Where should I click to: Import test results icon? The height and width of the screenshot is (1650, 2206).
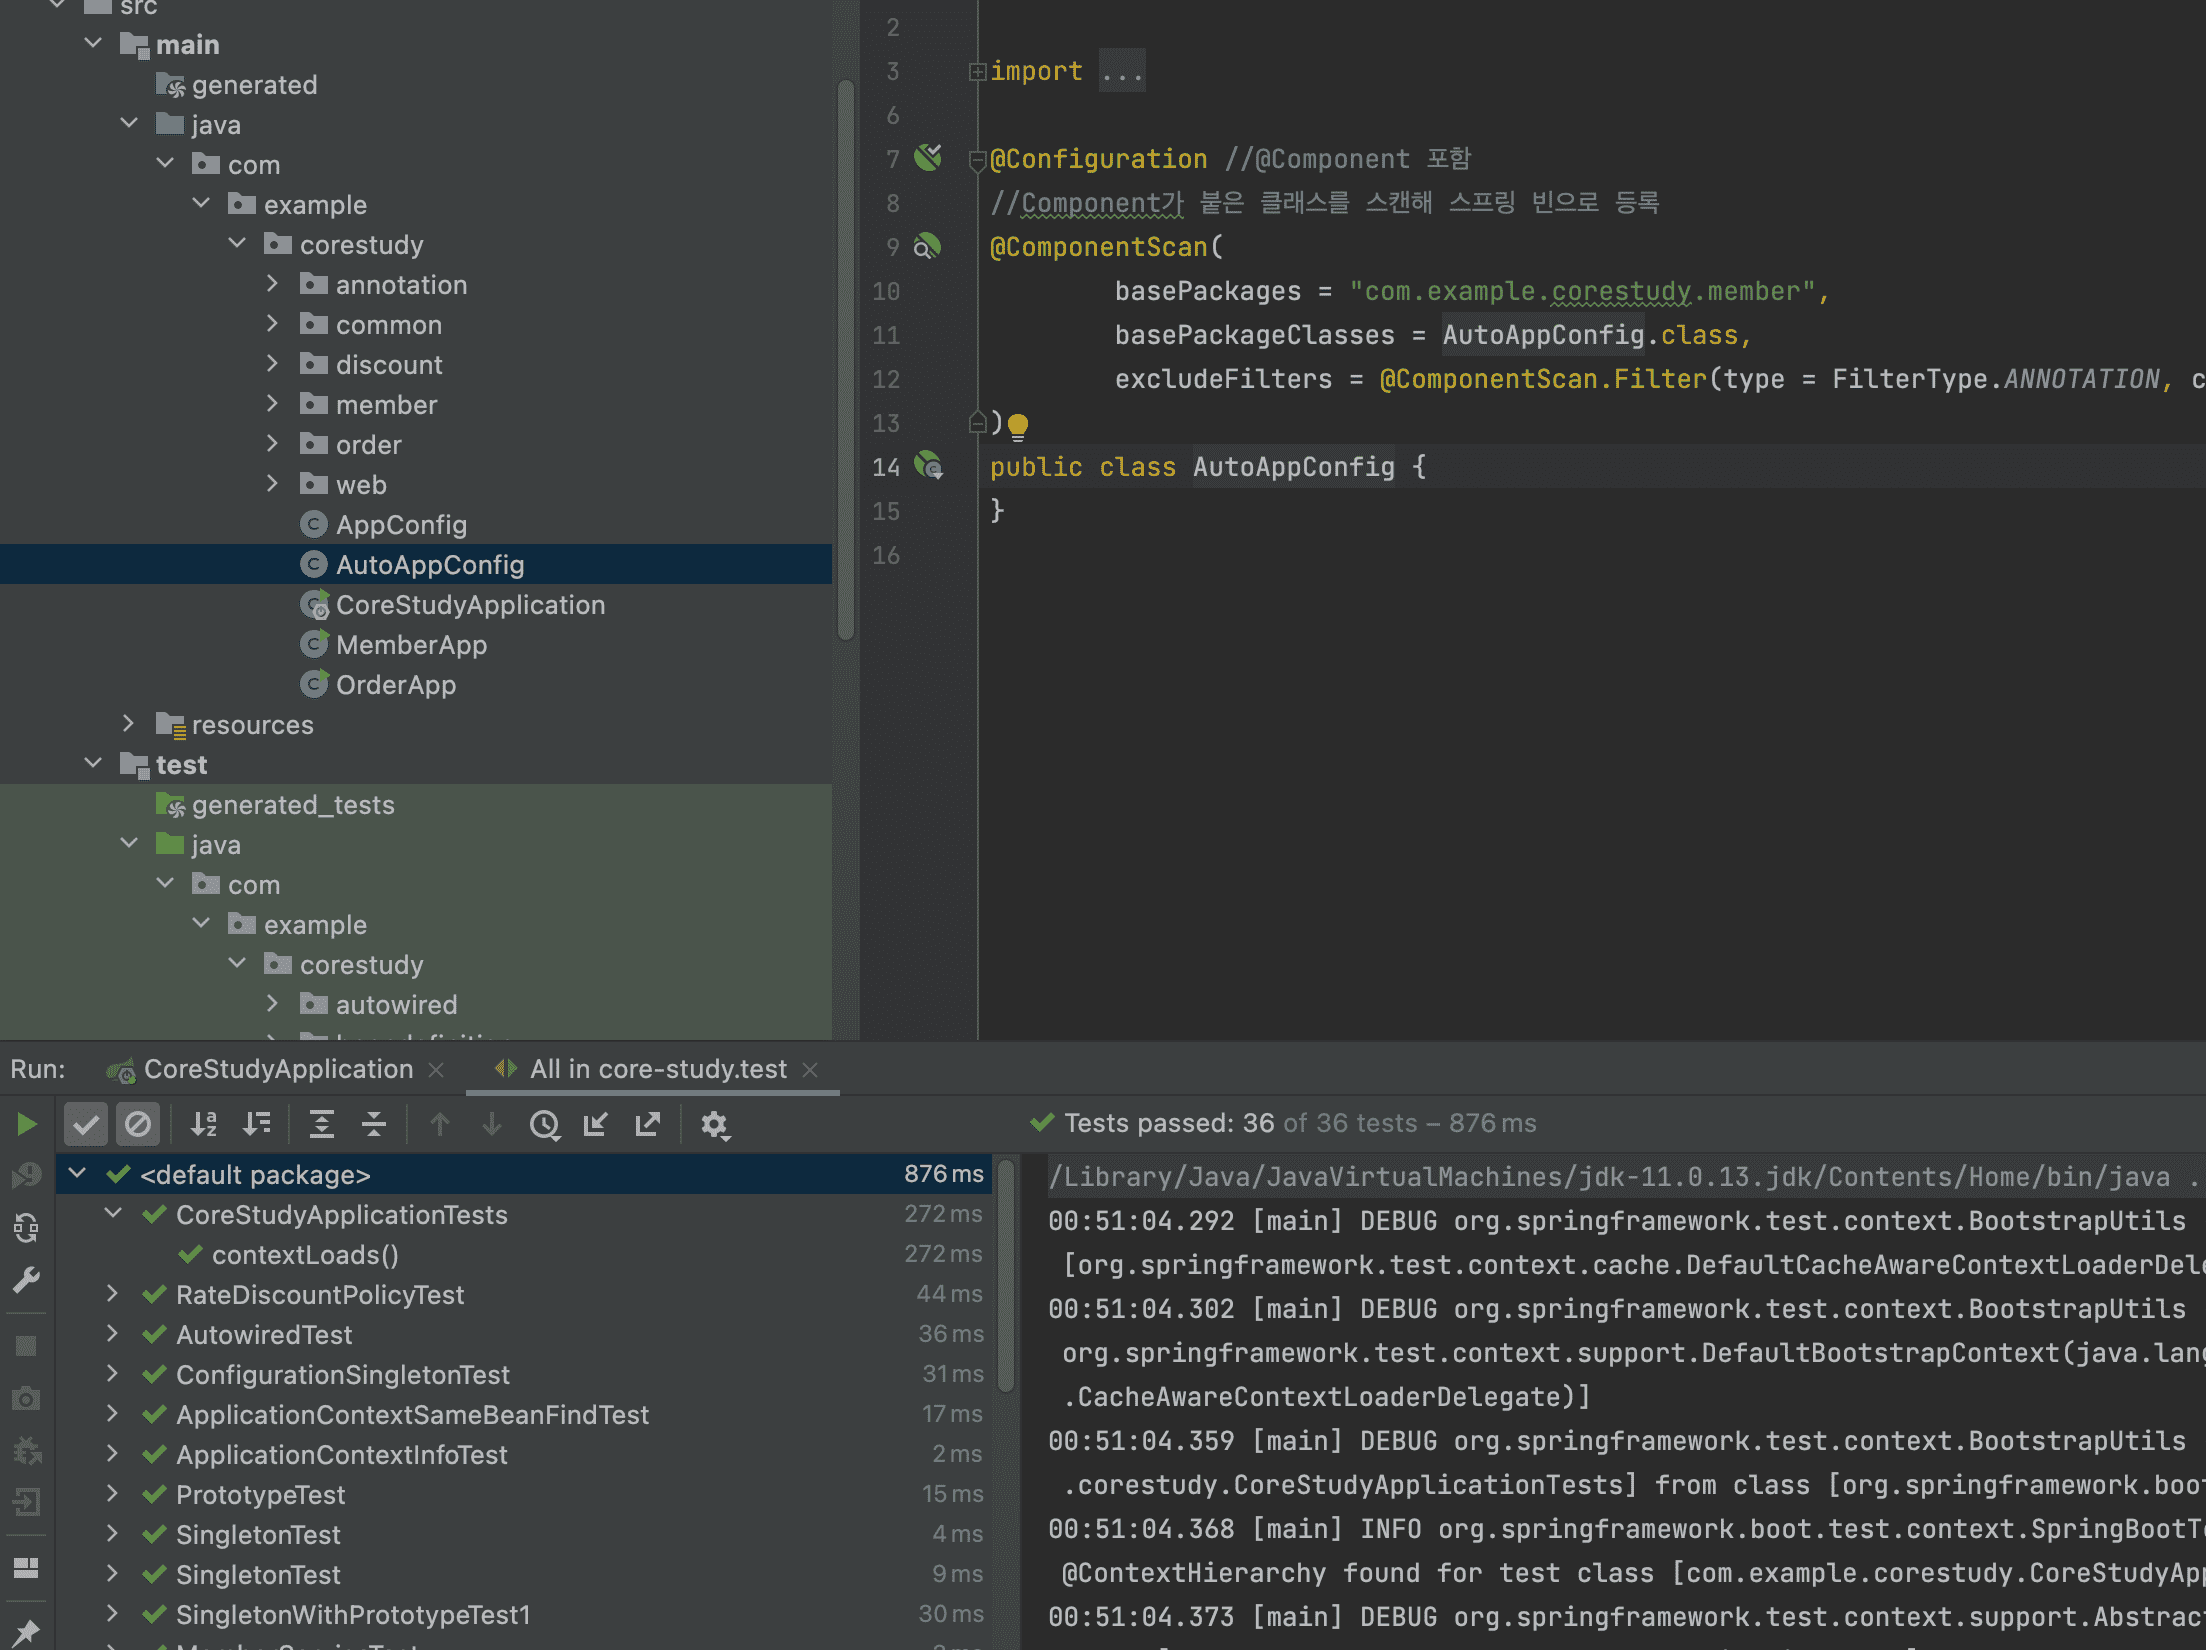[x=596, y=1124]
